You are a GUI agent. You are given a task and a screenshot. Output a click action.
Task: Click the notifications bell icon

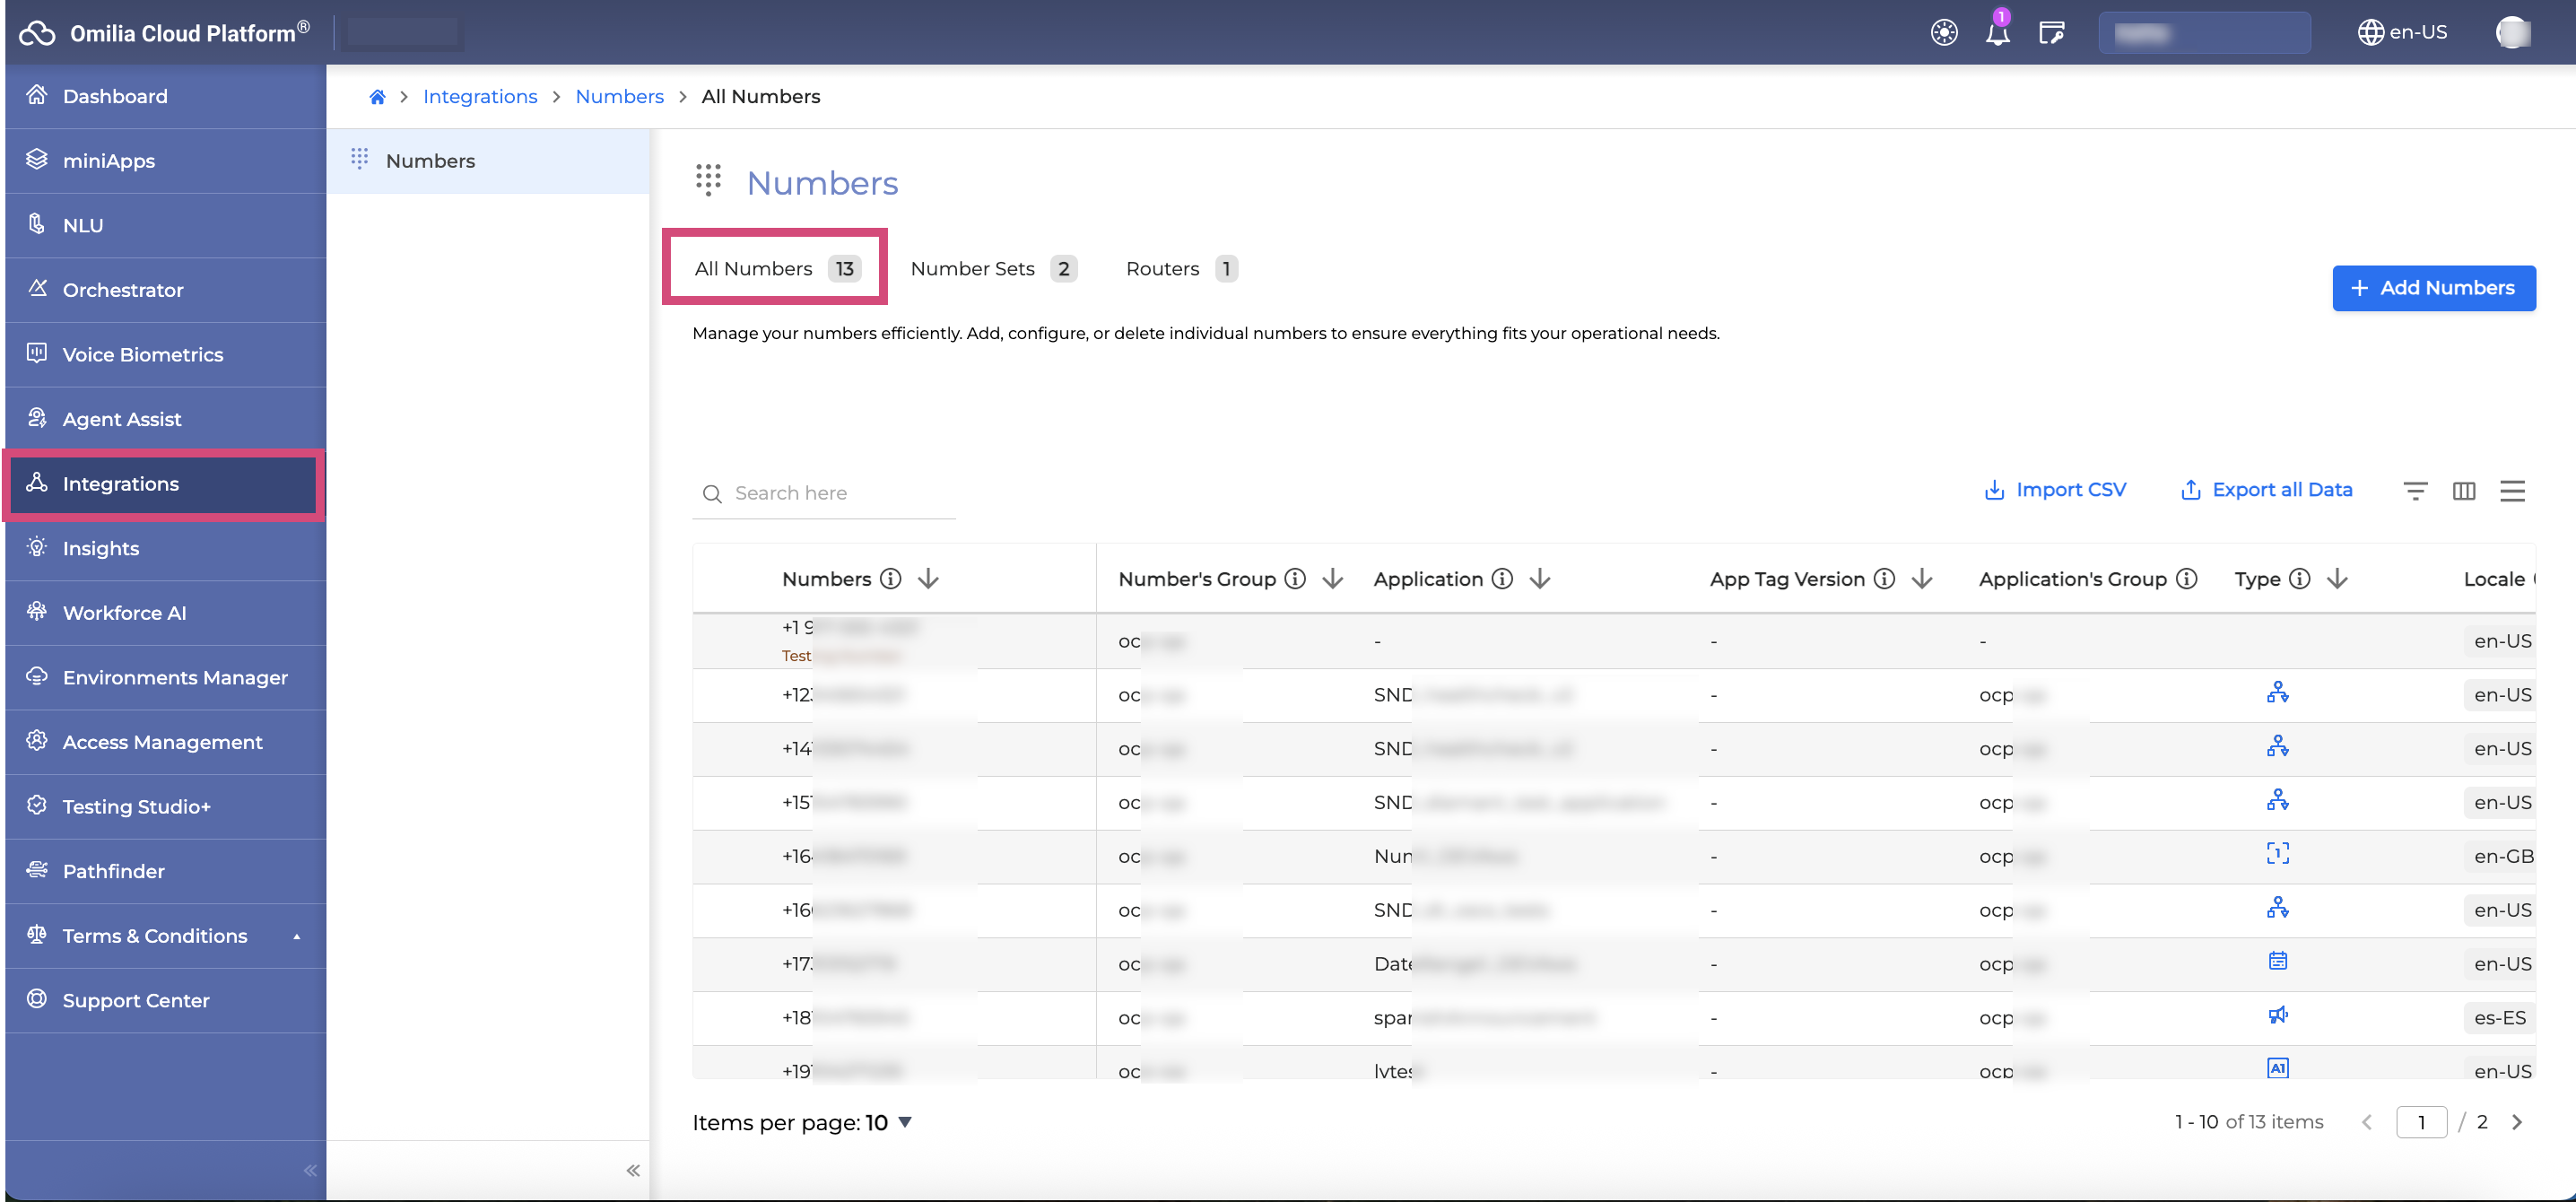(x=1997, y=33)
